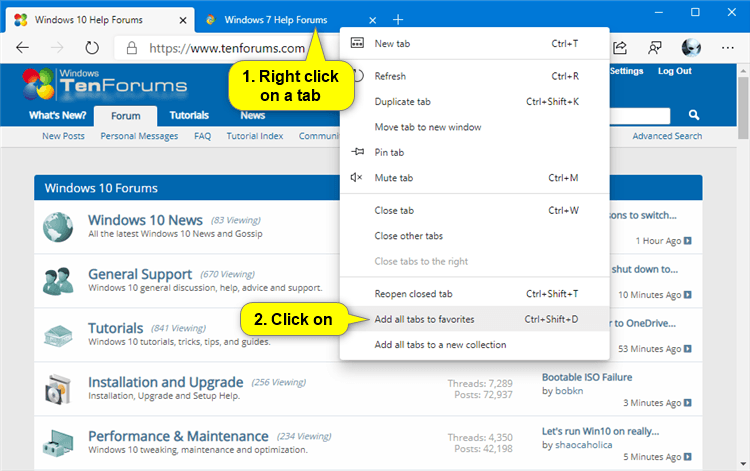Open the browser three-dots menu
The width and height of the screenshot is (750, 471).
point(728,47)
